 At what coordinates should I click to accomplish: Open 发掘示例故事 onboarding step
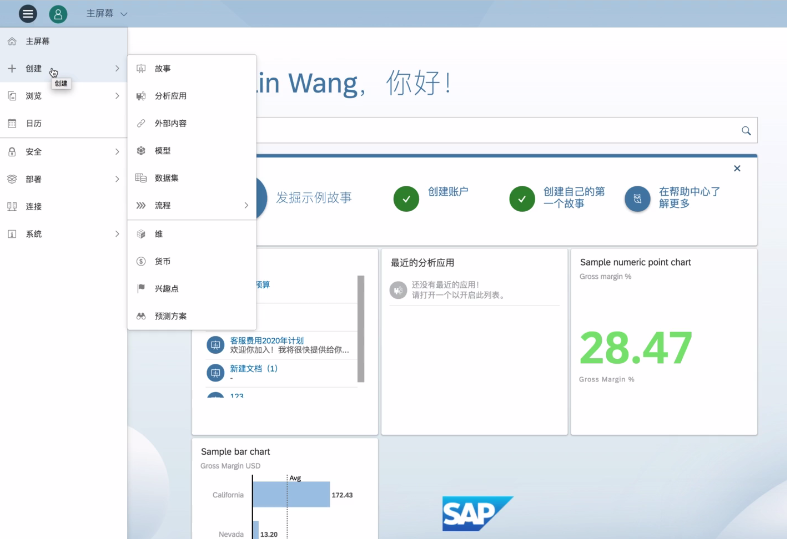(314, 198)
